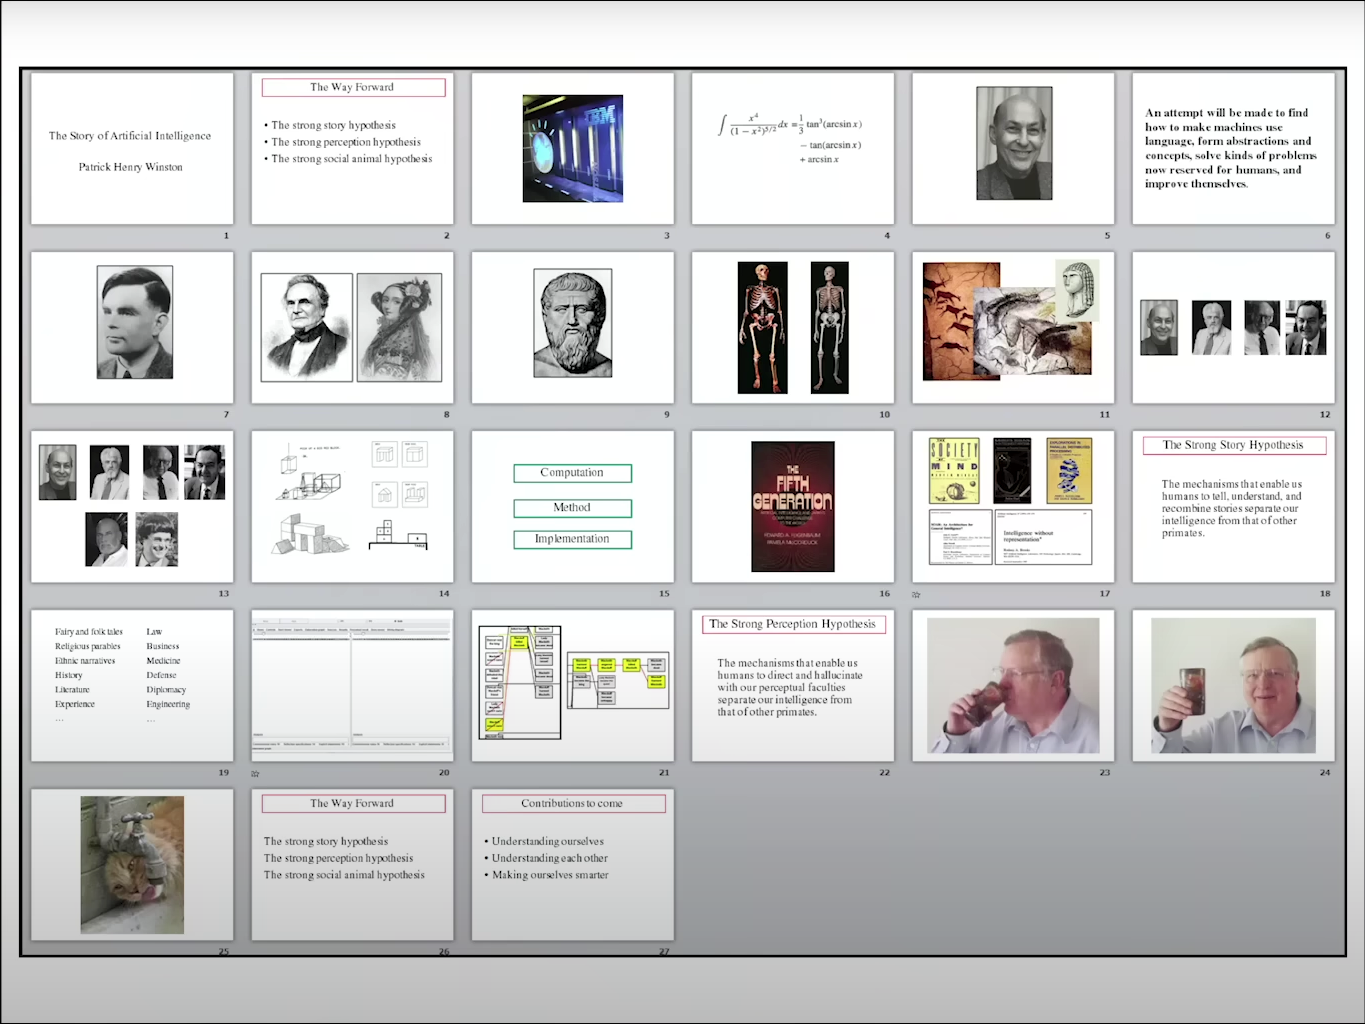
Task: Select the slide listing Fairy and folk tales
Action: click(x=132, y=685)
